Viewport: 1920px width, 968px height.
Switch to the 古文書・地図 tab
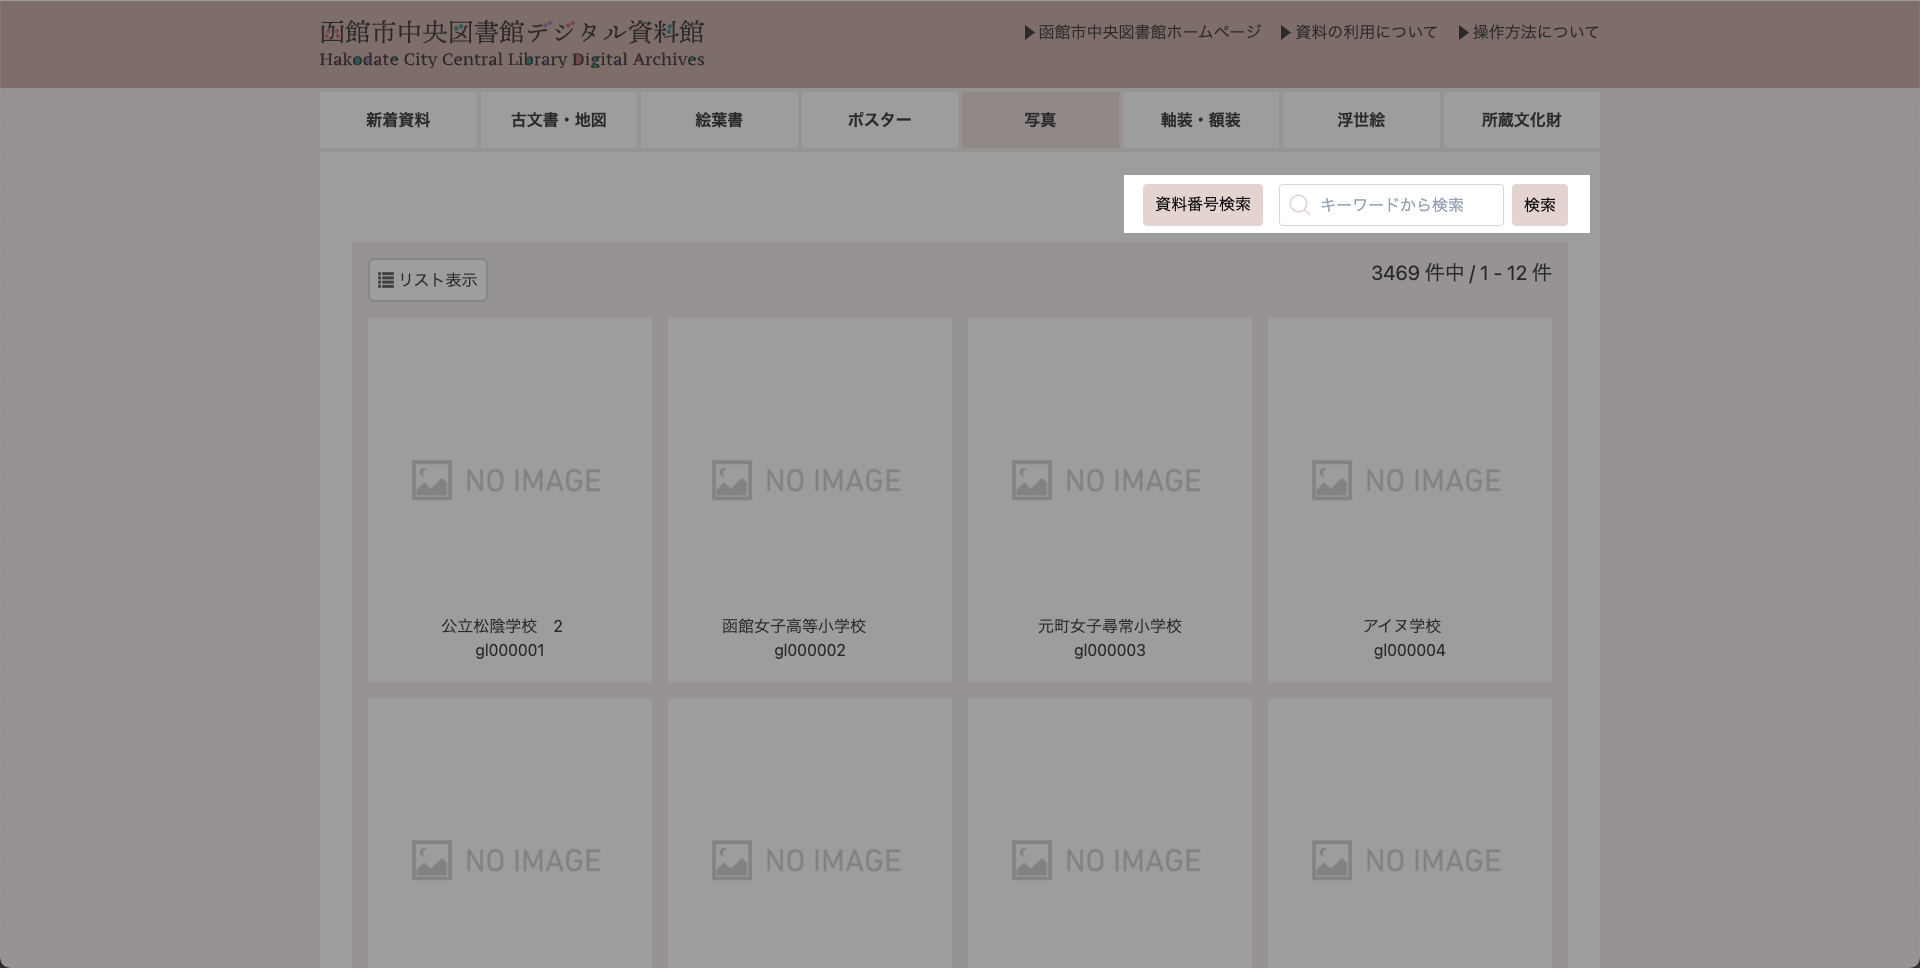559,120
